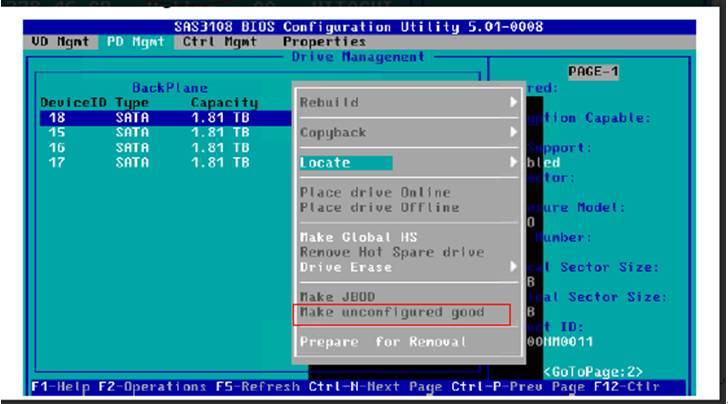Click the DeviceID column header
This screenshot has height=404, width=728.
coord(73,103)
